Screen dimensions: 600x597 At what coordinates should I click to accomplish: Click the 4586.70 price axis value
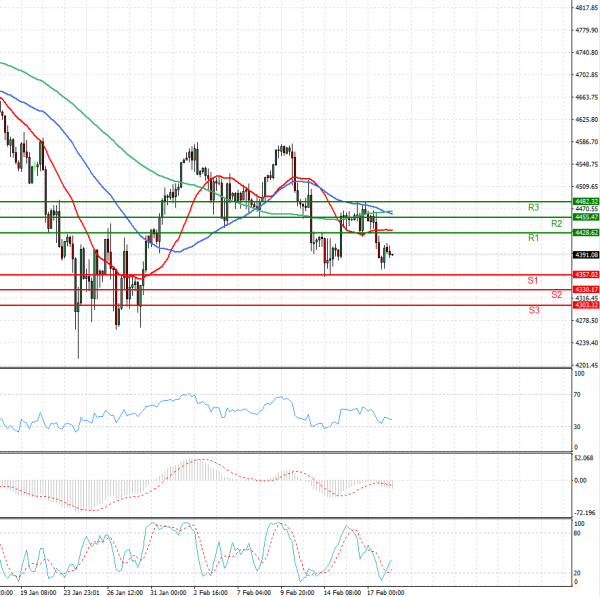(587, 142)
